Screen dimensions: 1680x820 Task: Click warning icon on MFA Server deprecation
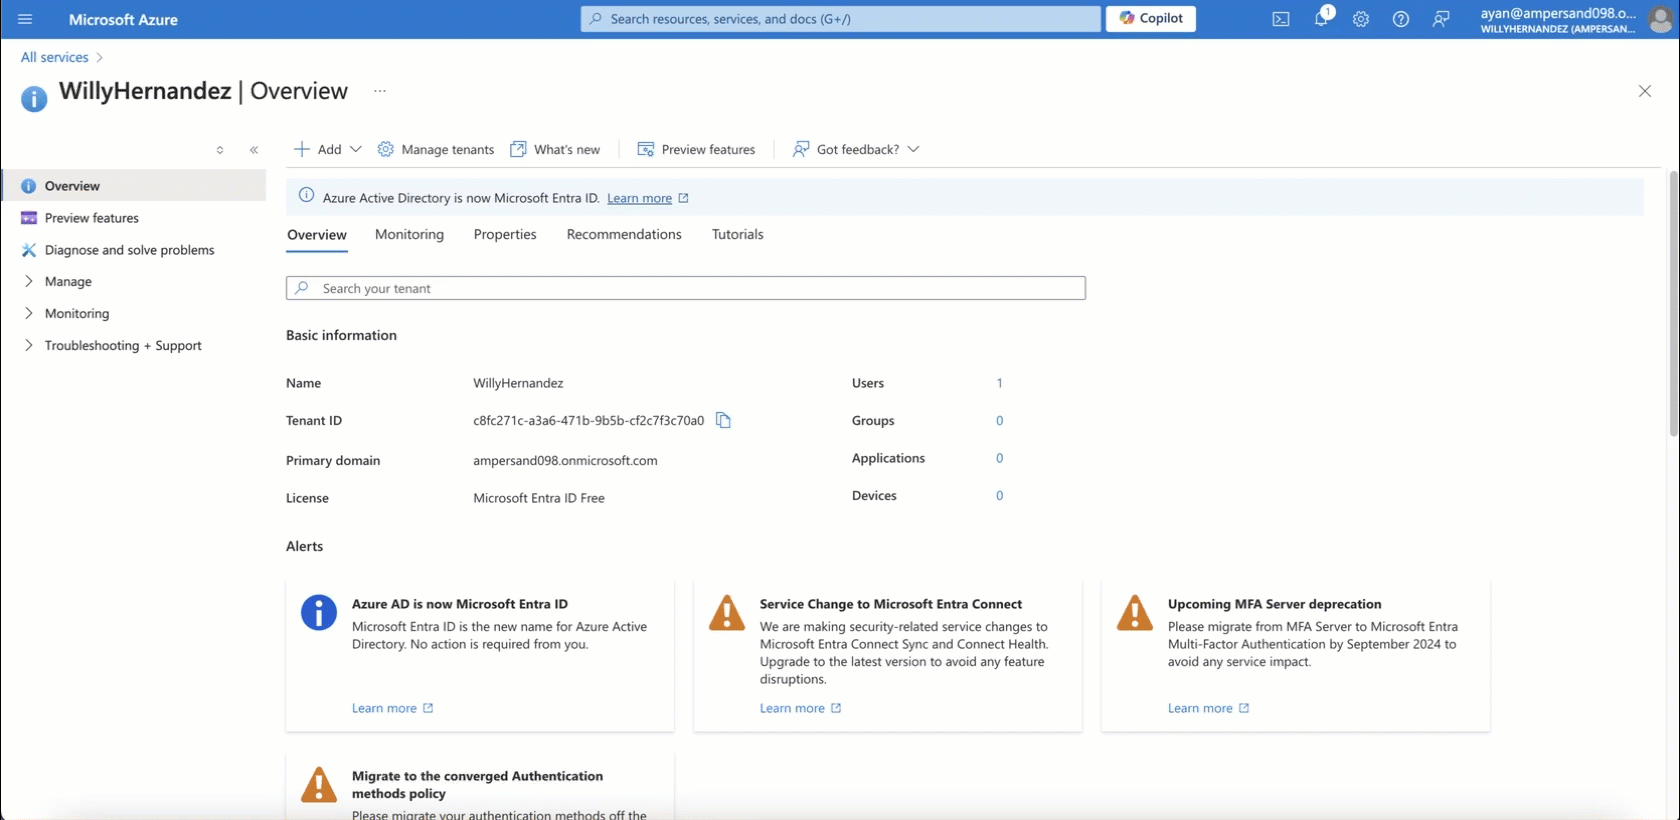(1135, 612)
